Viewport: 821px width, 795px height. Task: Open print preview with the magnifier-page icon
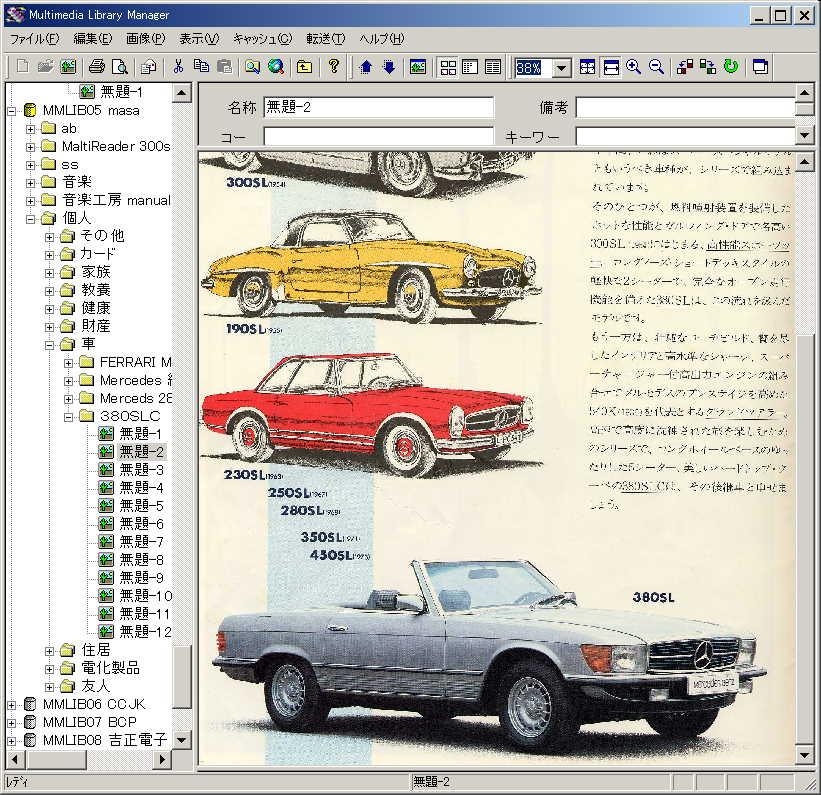click(120, 67)
